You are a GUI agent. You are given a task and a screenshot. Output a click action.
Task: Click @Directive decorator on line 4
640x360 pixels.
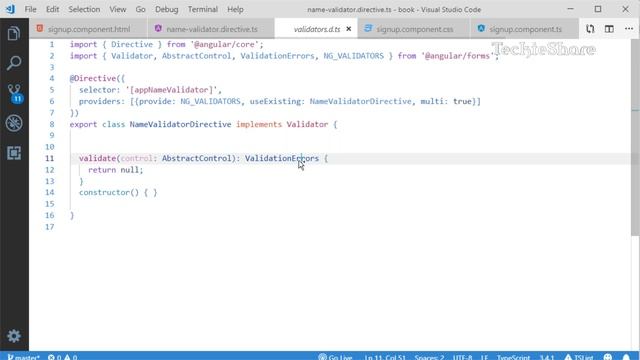pos(93,78)
